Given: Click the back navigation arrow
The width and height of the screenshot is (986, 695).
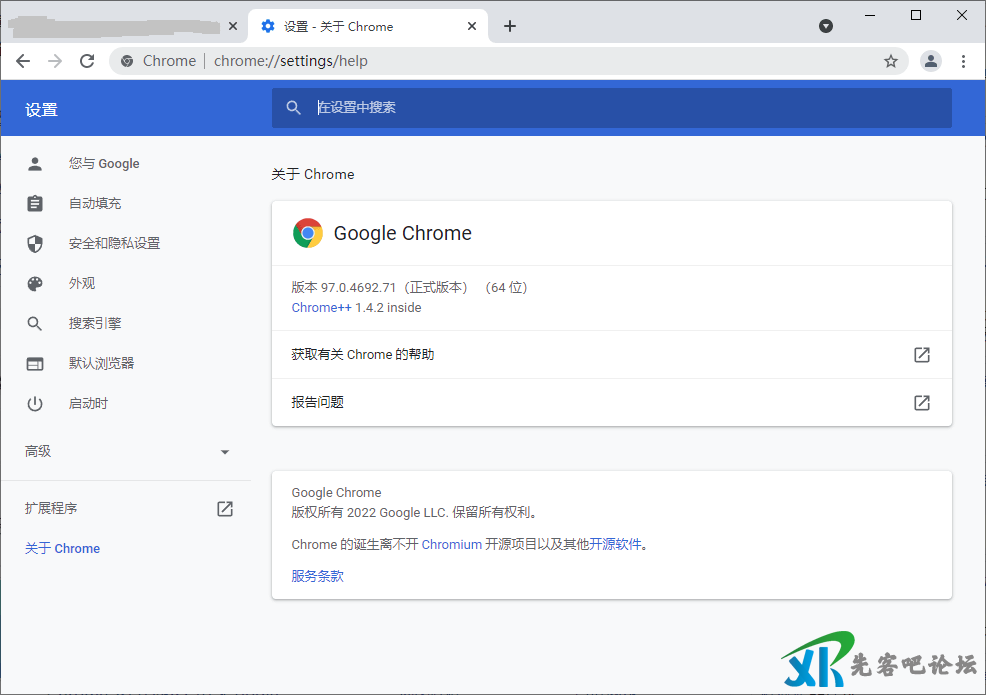Looking at the screenshot, I should tap(23, 61).
